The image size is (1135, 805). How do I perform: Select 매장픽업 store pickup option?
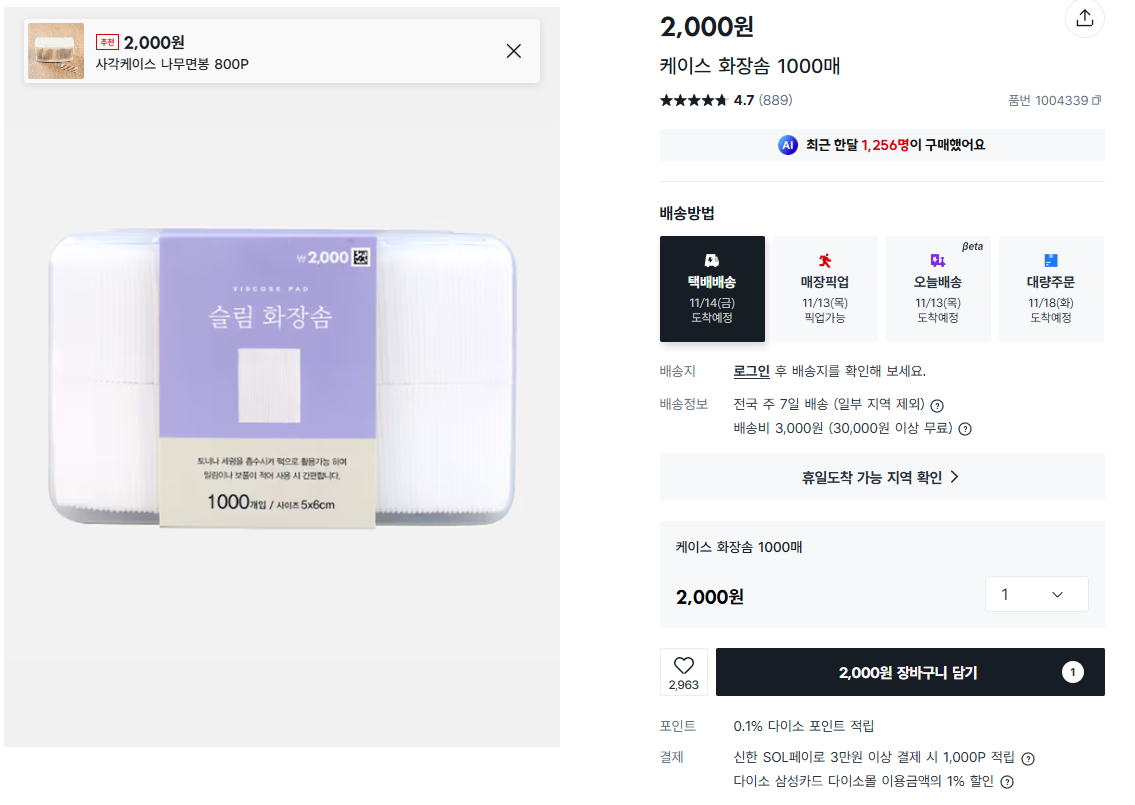click(825, 289)
